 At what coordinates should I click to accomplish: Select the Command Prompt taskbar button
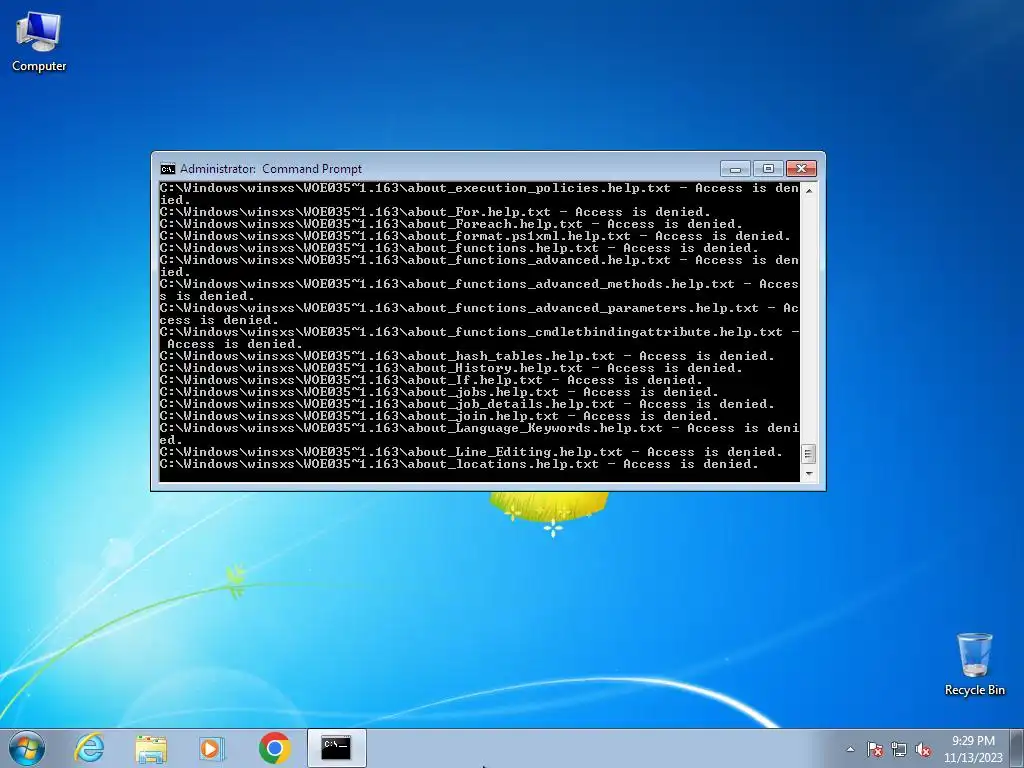(x=336, y=748)
